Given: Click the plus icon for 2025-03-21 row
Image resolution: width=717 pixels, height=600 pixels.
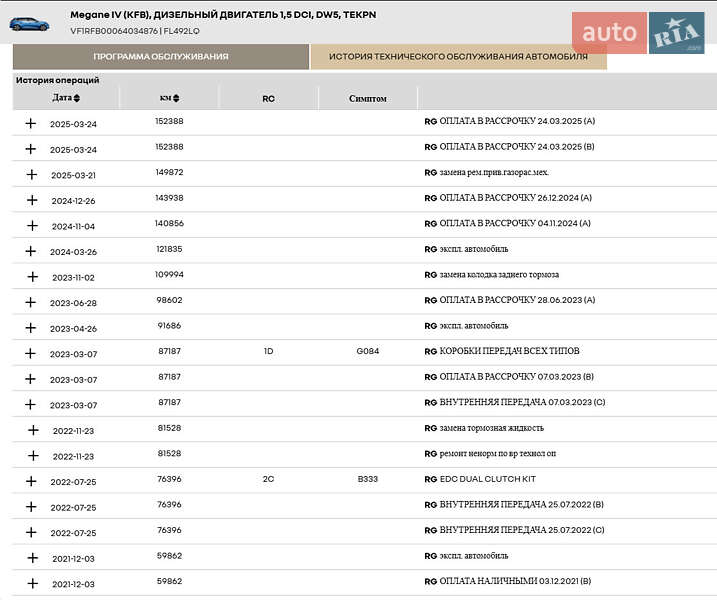Looking at the screenshot, I should tap(31, 174).
